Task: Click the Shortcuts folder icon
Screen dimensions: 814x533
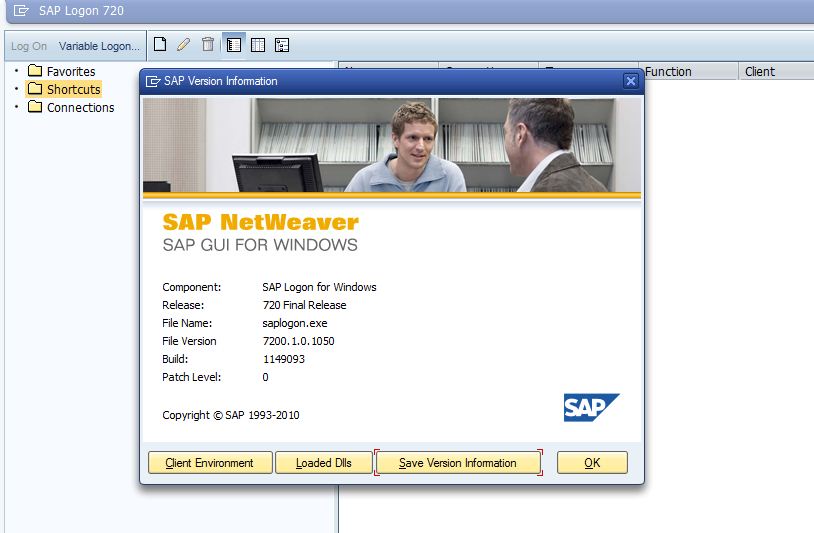Action: click(35, 89)
